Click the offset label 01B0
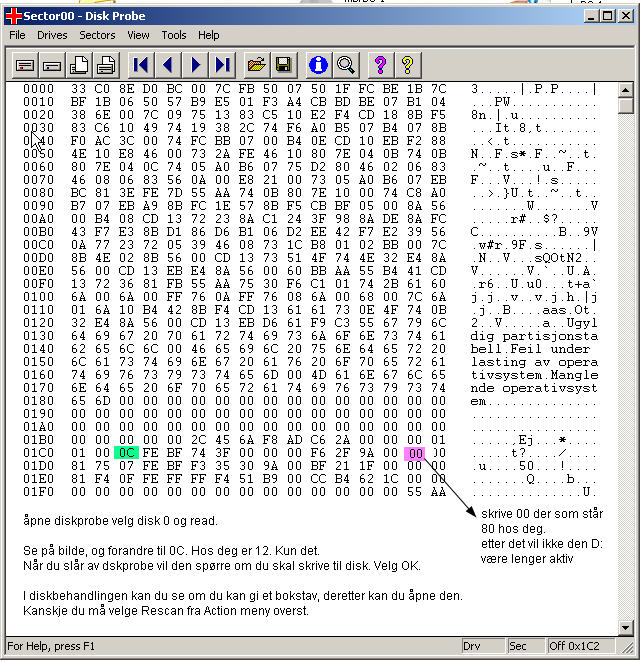This screenshot has height=662, width=643. [38, 440]
